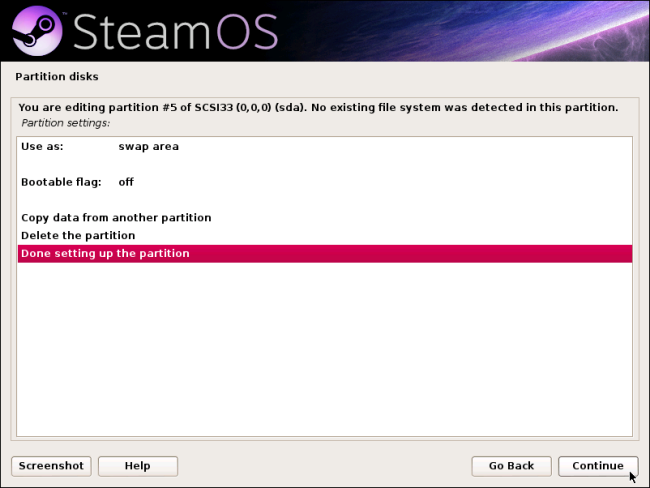Screen dimensions: 650x488
Task: Click empty space below the settings list
Action: [325, 348]
